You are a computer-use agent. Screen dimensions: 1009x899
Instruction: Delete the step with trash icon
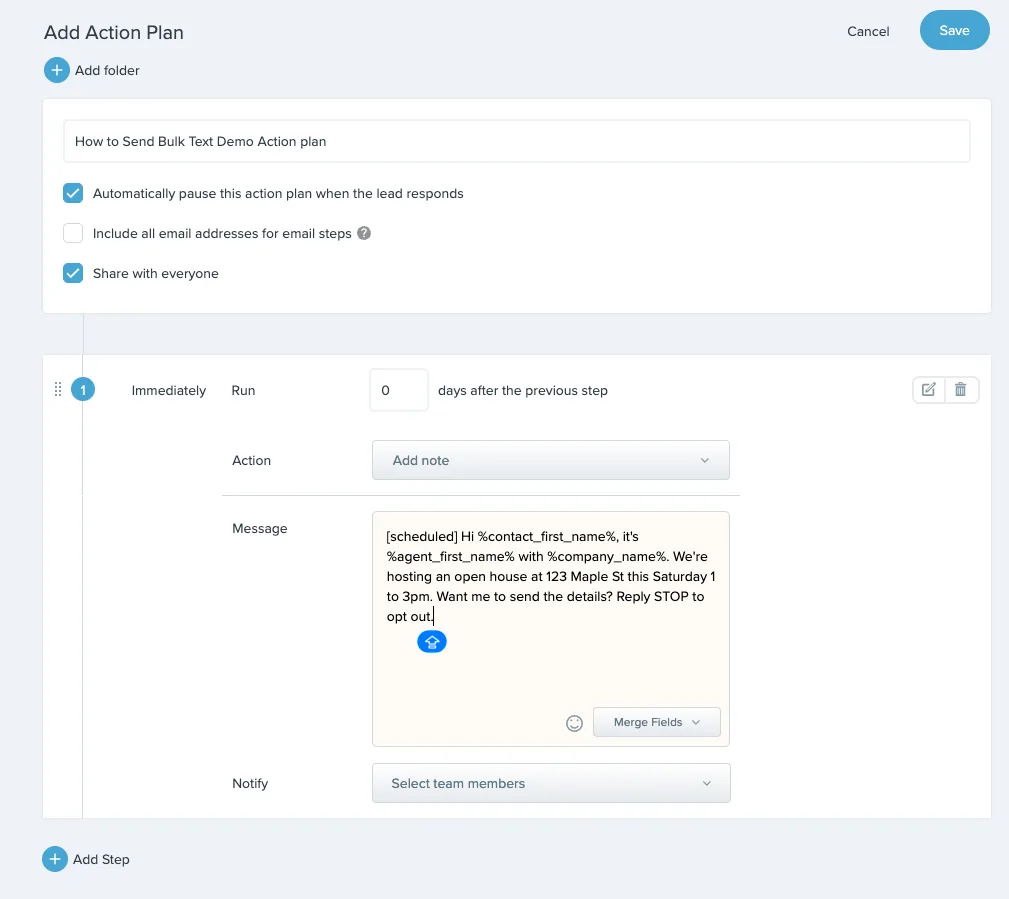961,389
